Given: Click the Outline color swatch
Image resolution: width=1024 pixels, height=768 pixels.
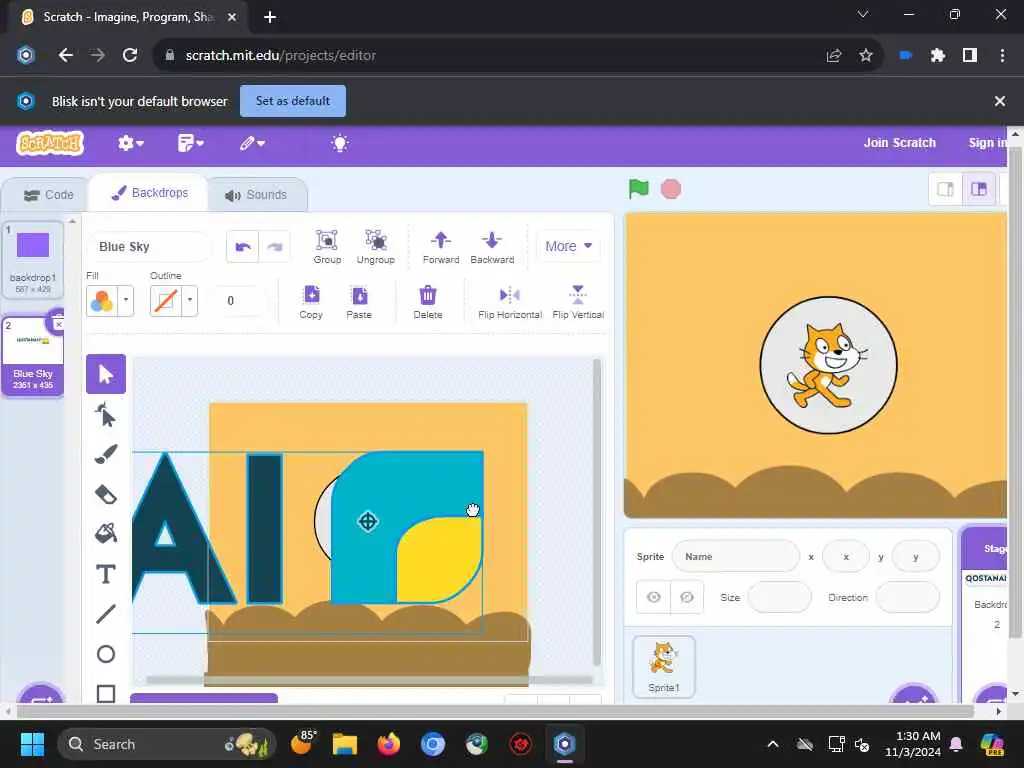Looking at the screenshot, I should click(x=166, y=301).
